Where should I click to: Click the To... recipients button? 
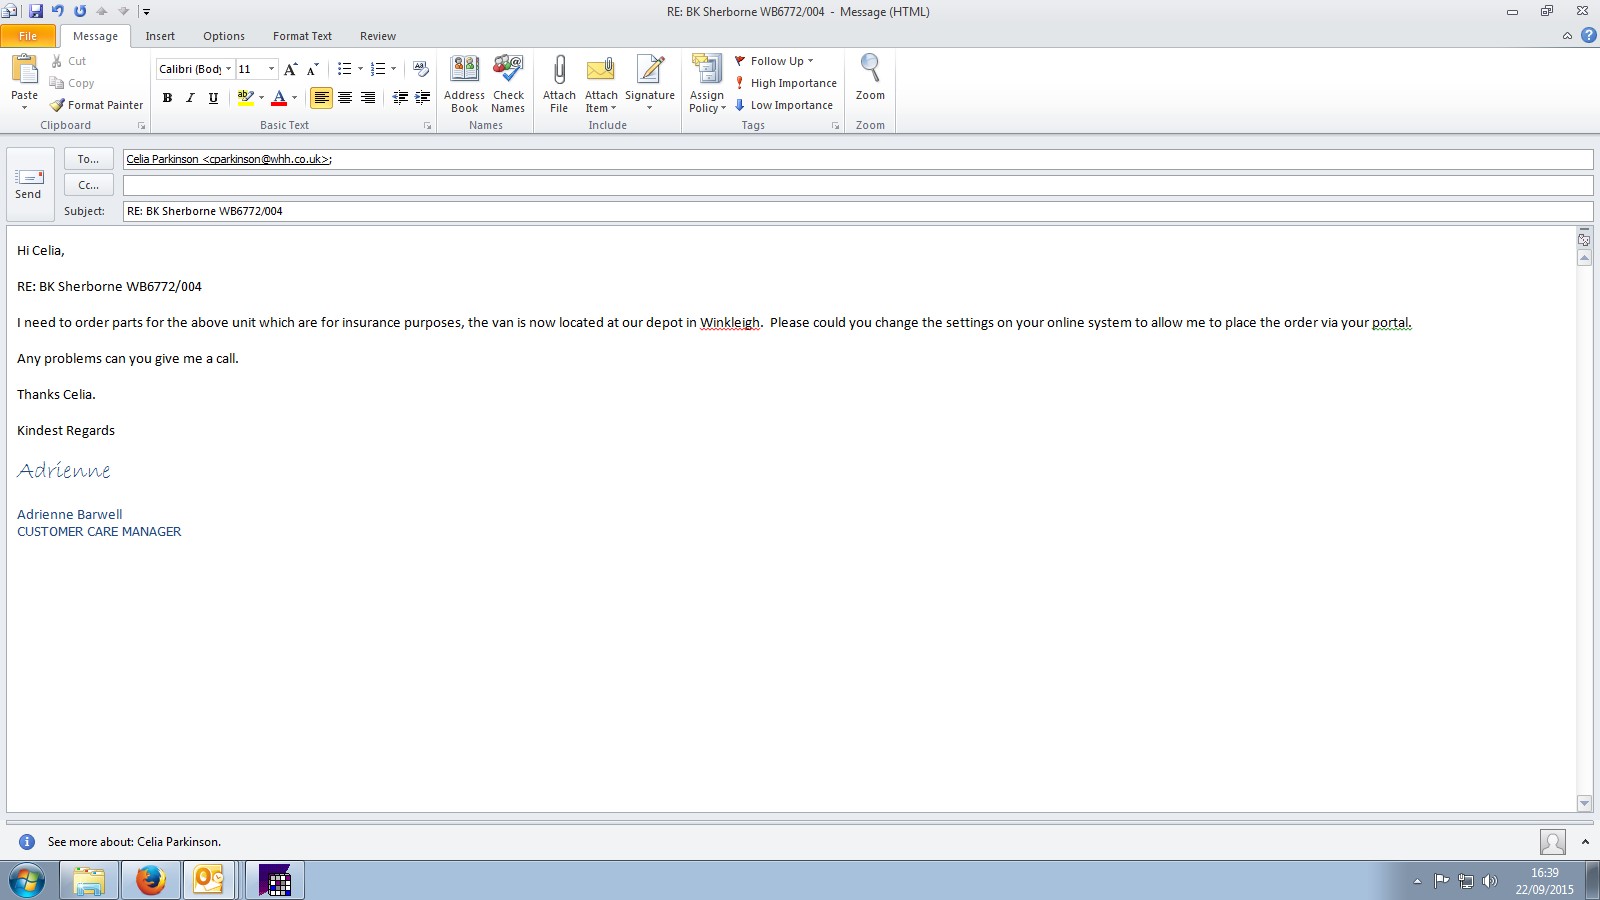[x=89, y=159]
